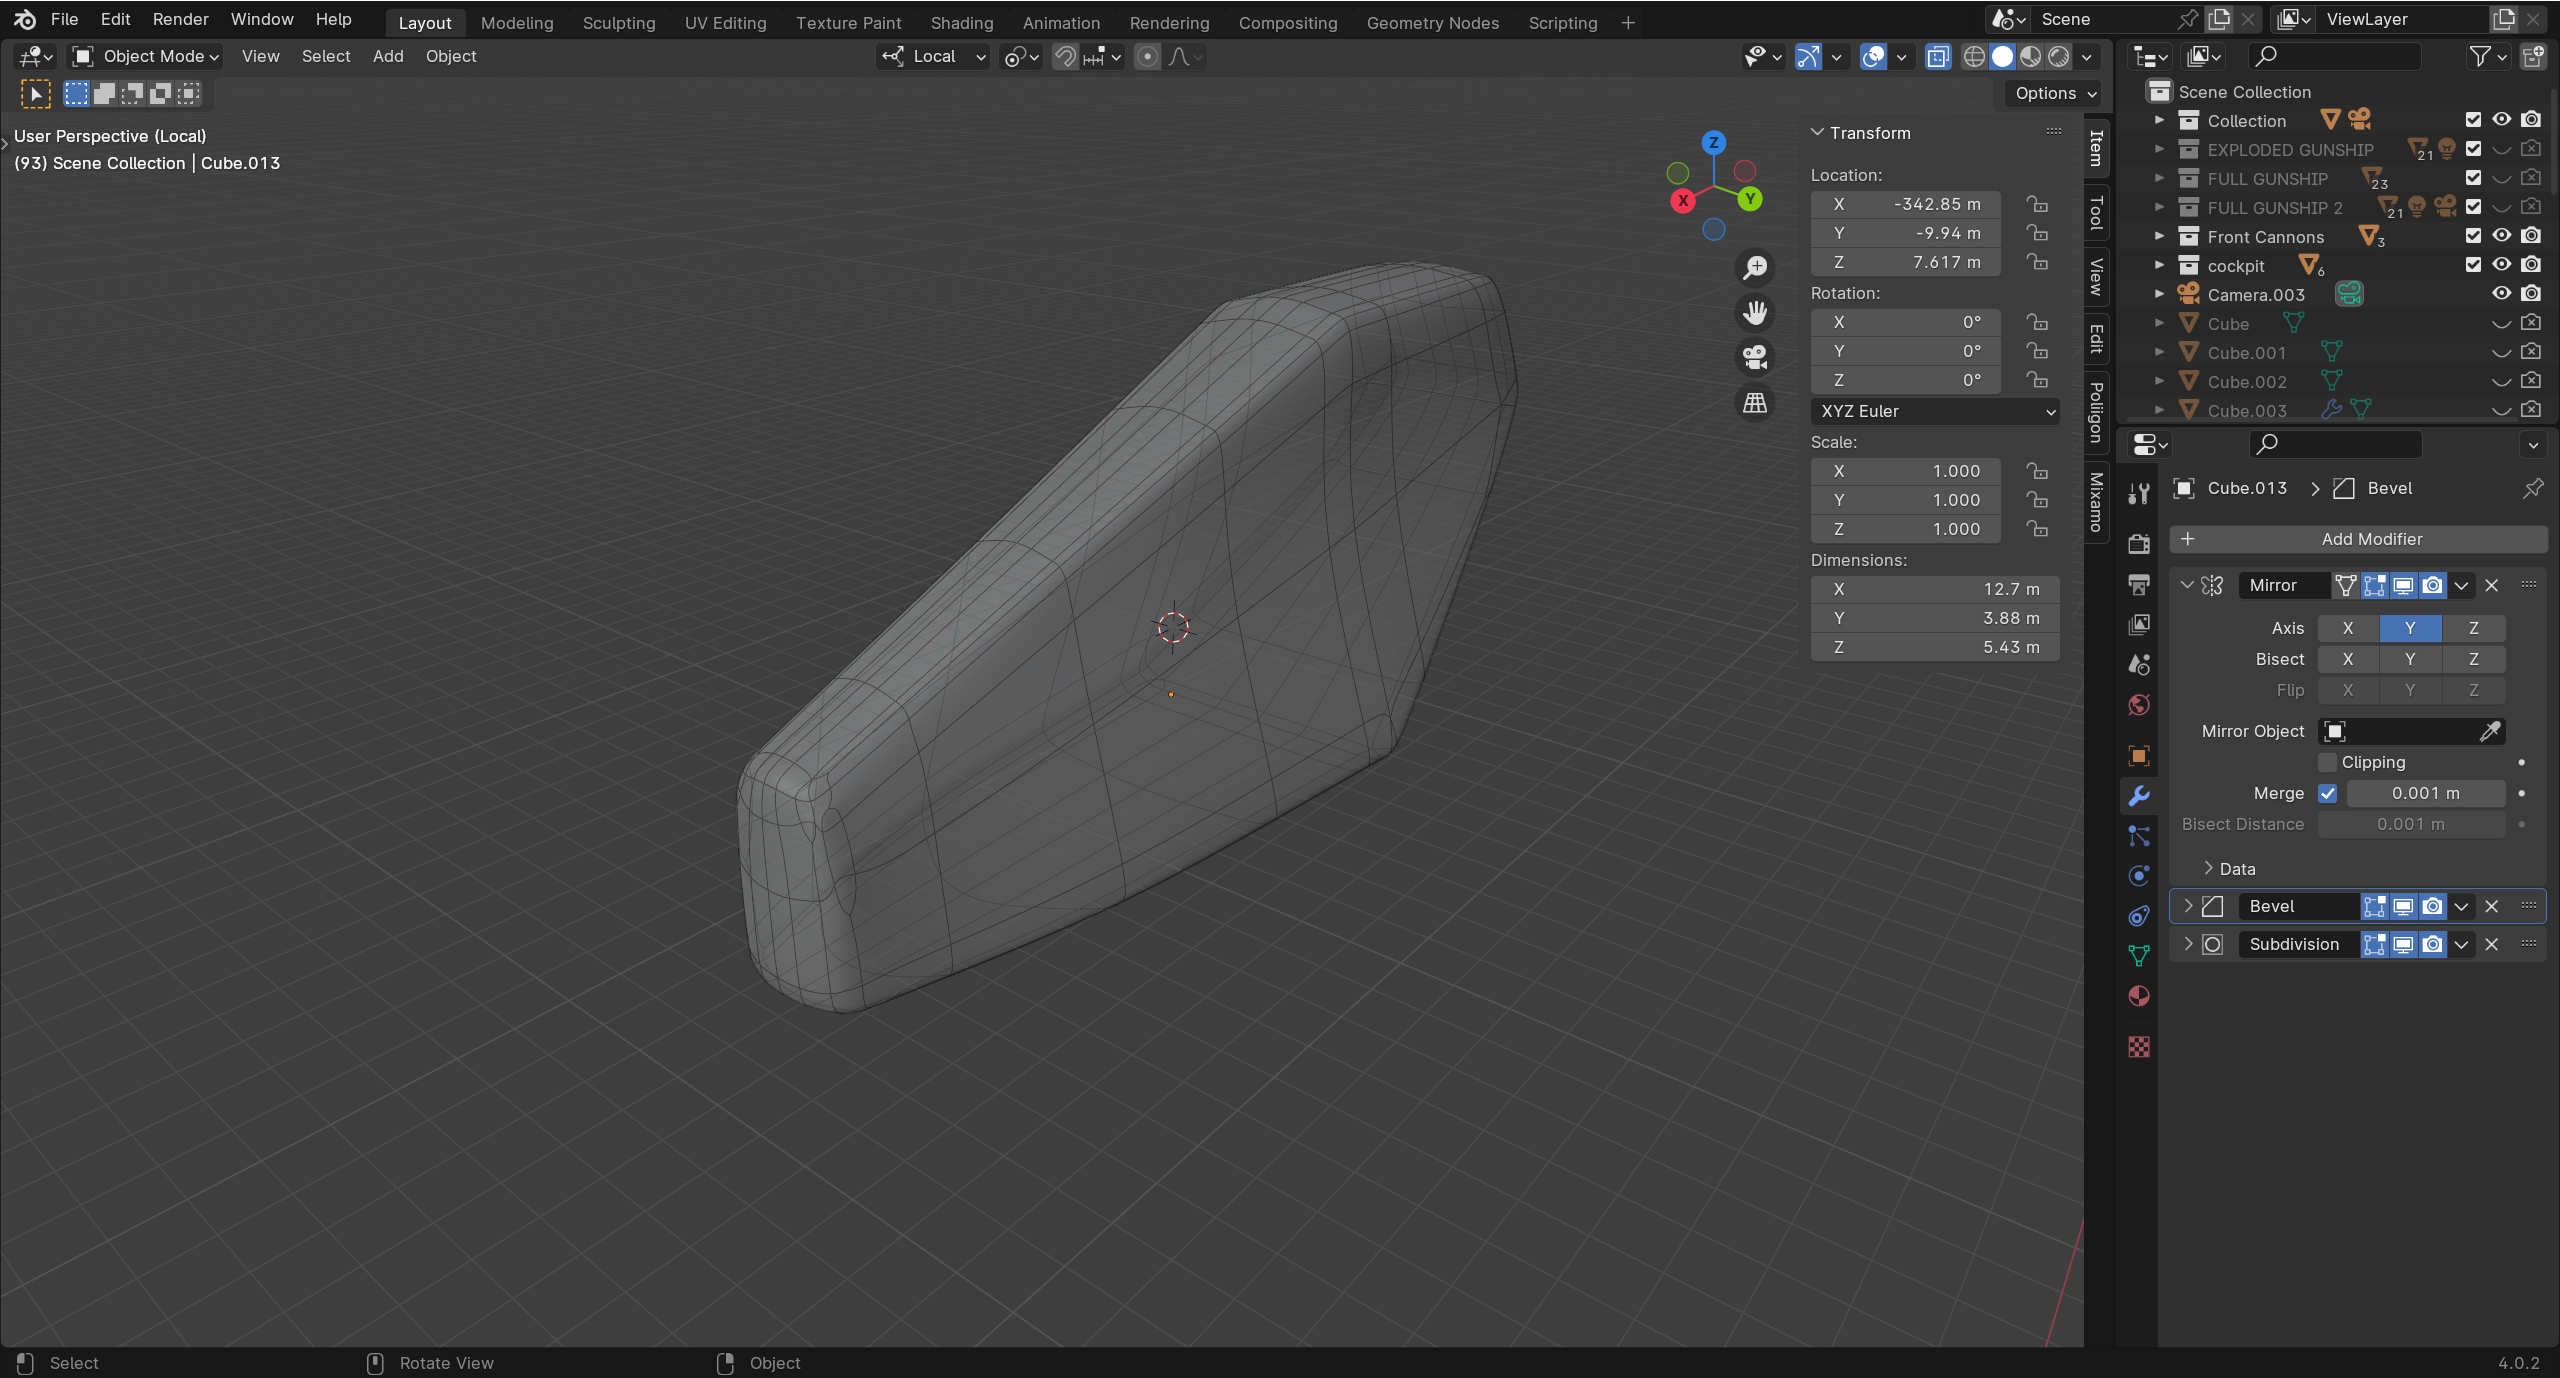Adjust the Merge distance 0.001 m field

2426,793
